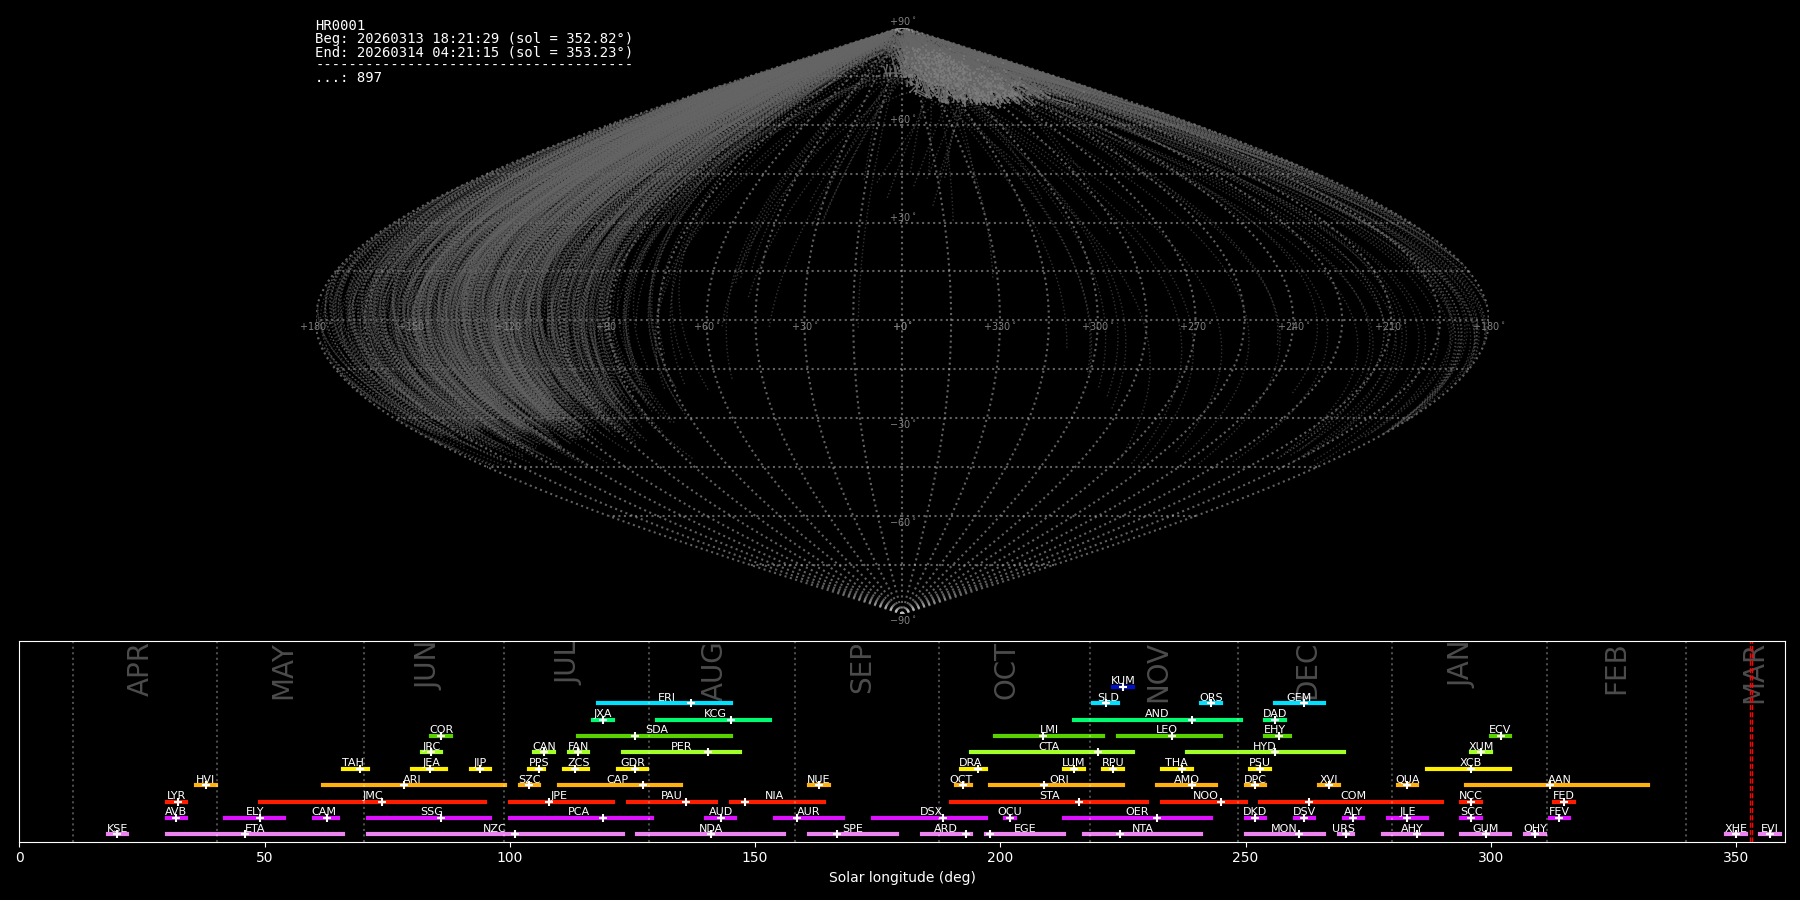Screen dimensions: 1800x900
Task: Click the Beg timestamp line
Action: tap(474, 39)
